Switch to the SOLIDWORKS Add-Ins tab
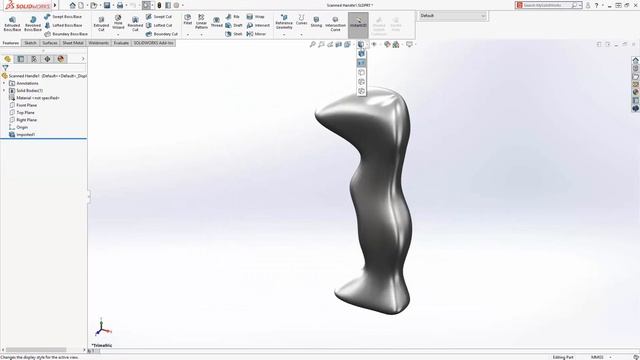Screen dimensions: 640x360 click(153, 43)
